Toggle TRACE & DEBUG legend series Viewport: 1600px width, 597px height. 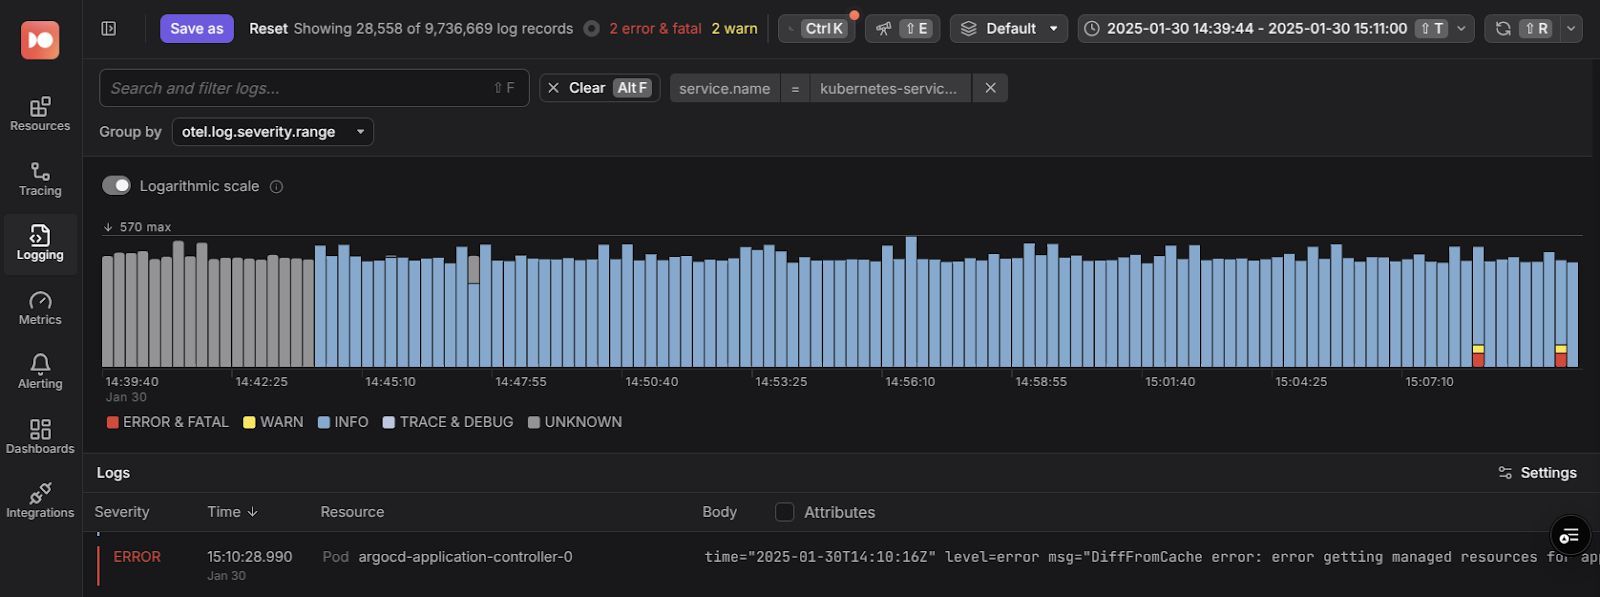[448, 422]
